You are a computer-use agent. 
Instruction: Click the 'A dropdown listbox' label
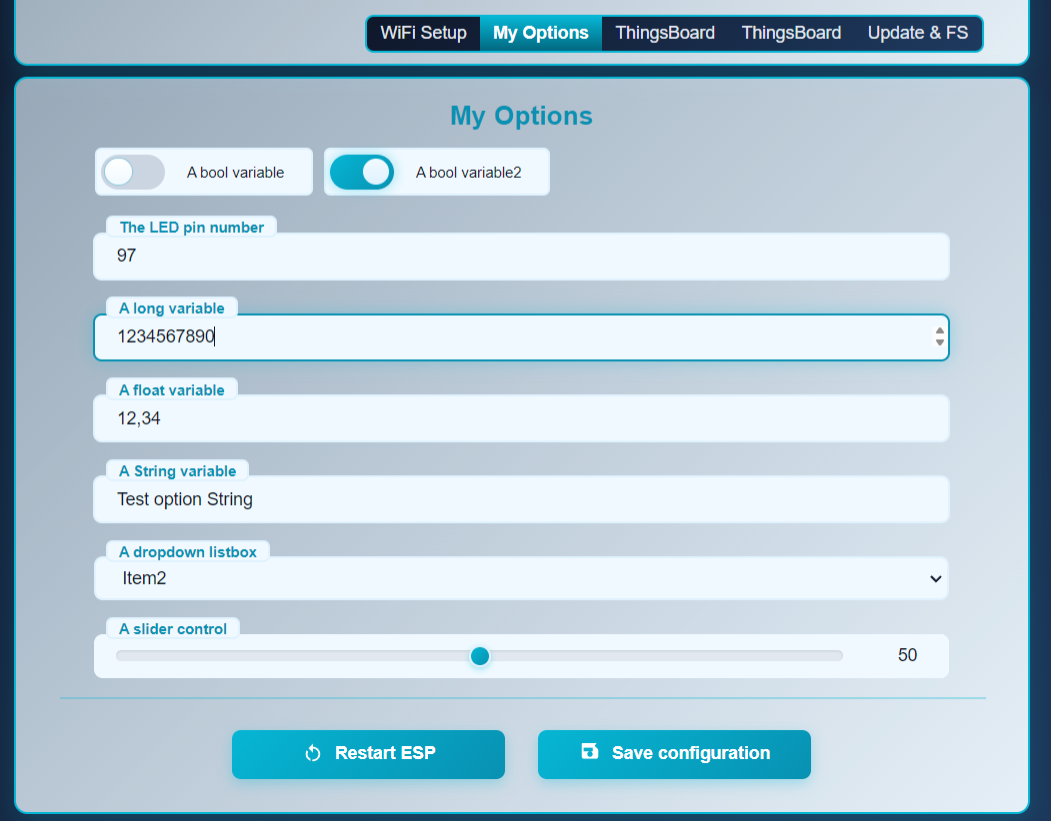coord(188,552)
